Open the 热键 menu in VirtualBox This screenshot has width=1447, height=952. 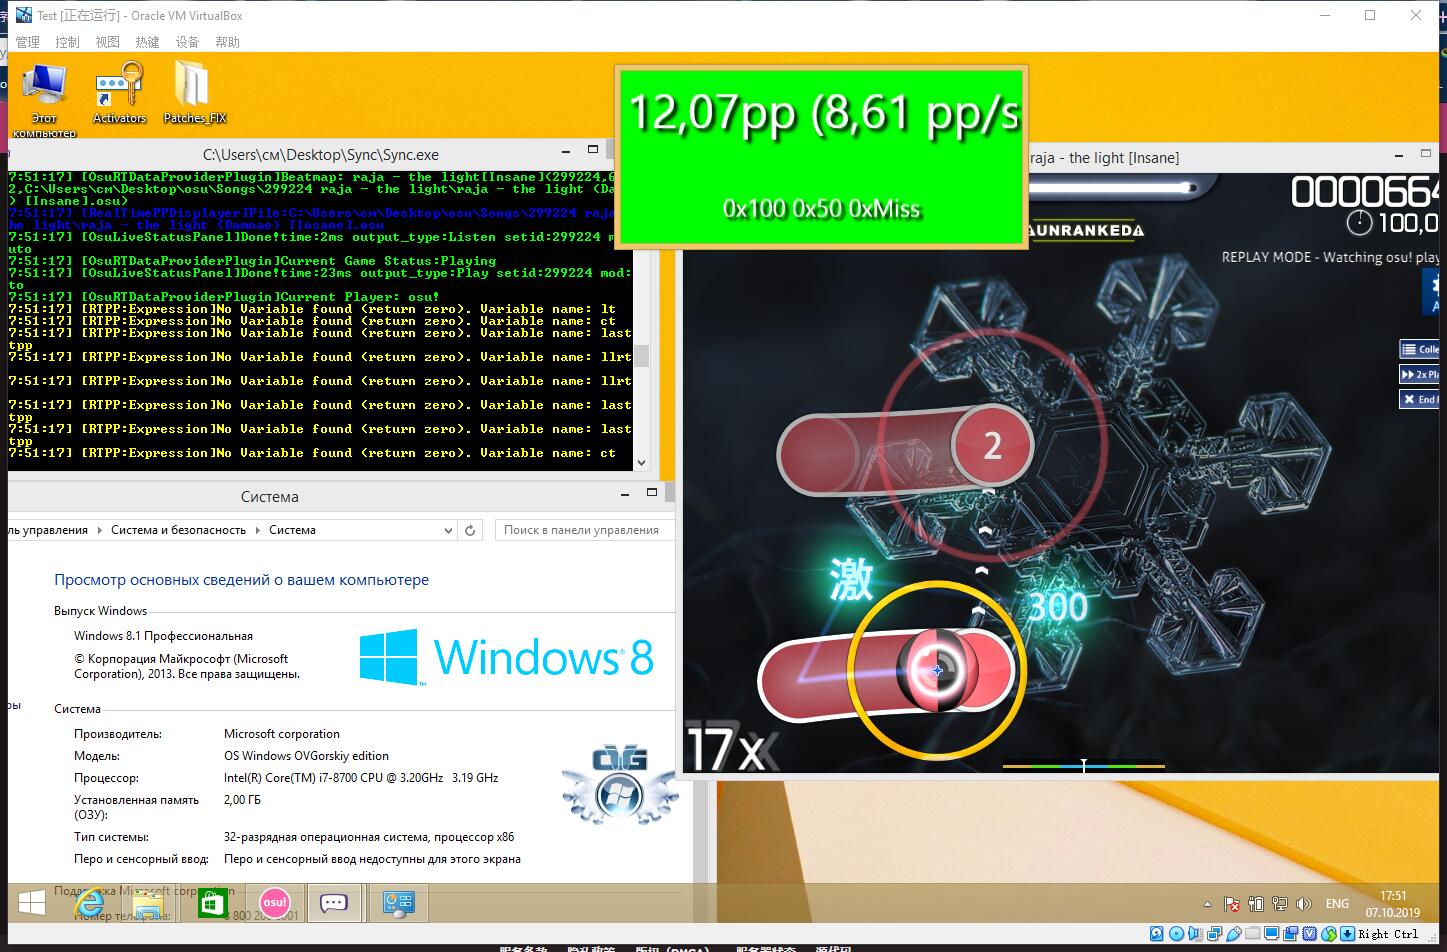click(x=147, y=42)
